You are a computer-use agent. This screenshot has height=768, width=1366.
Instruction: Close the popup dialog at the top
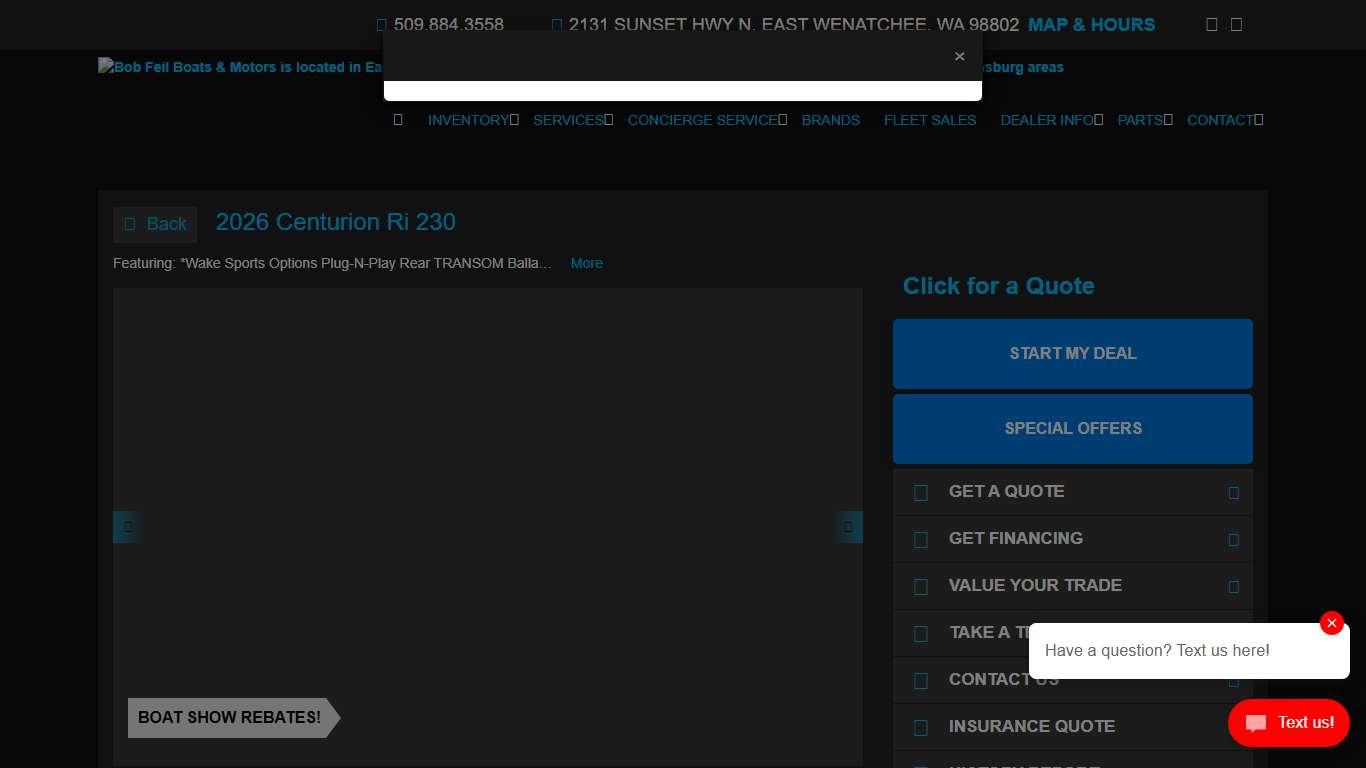[959, 57]
